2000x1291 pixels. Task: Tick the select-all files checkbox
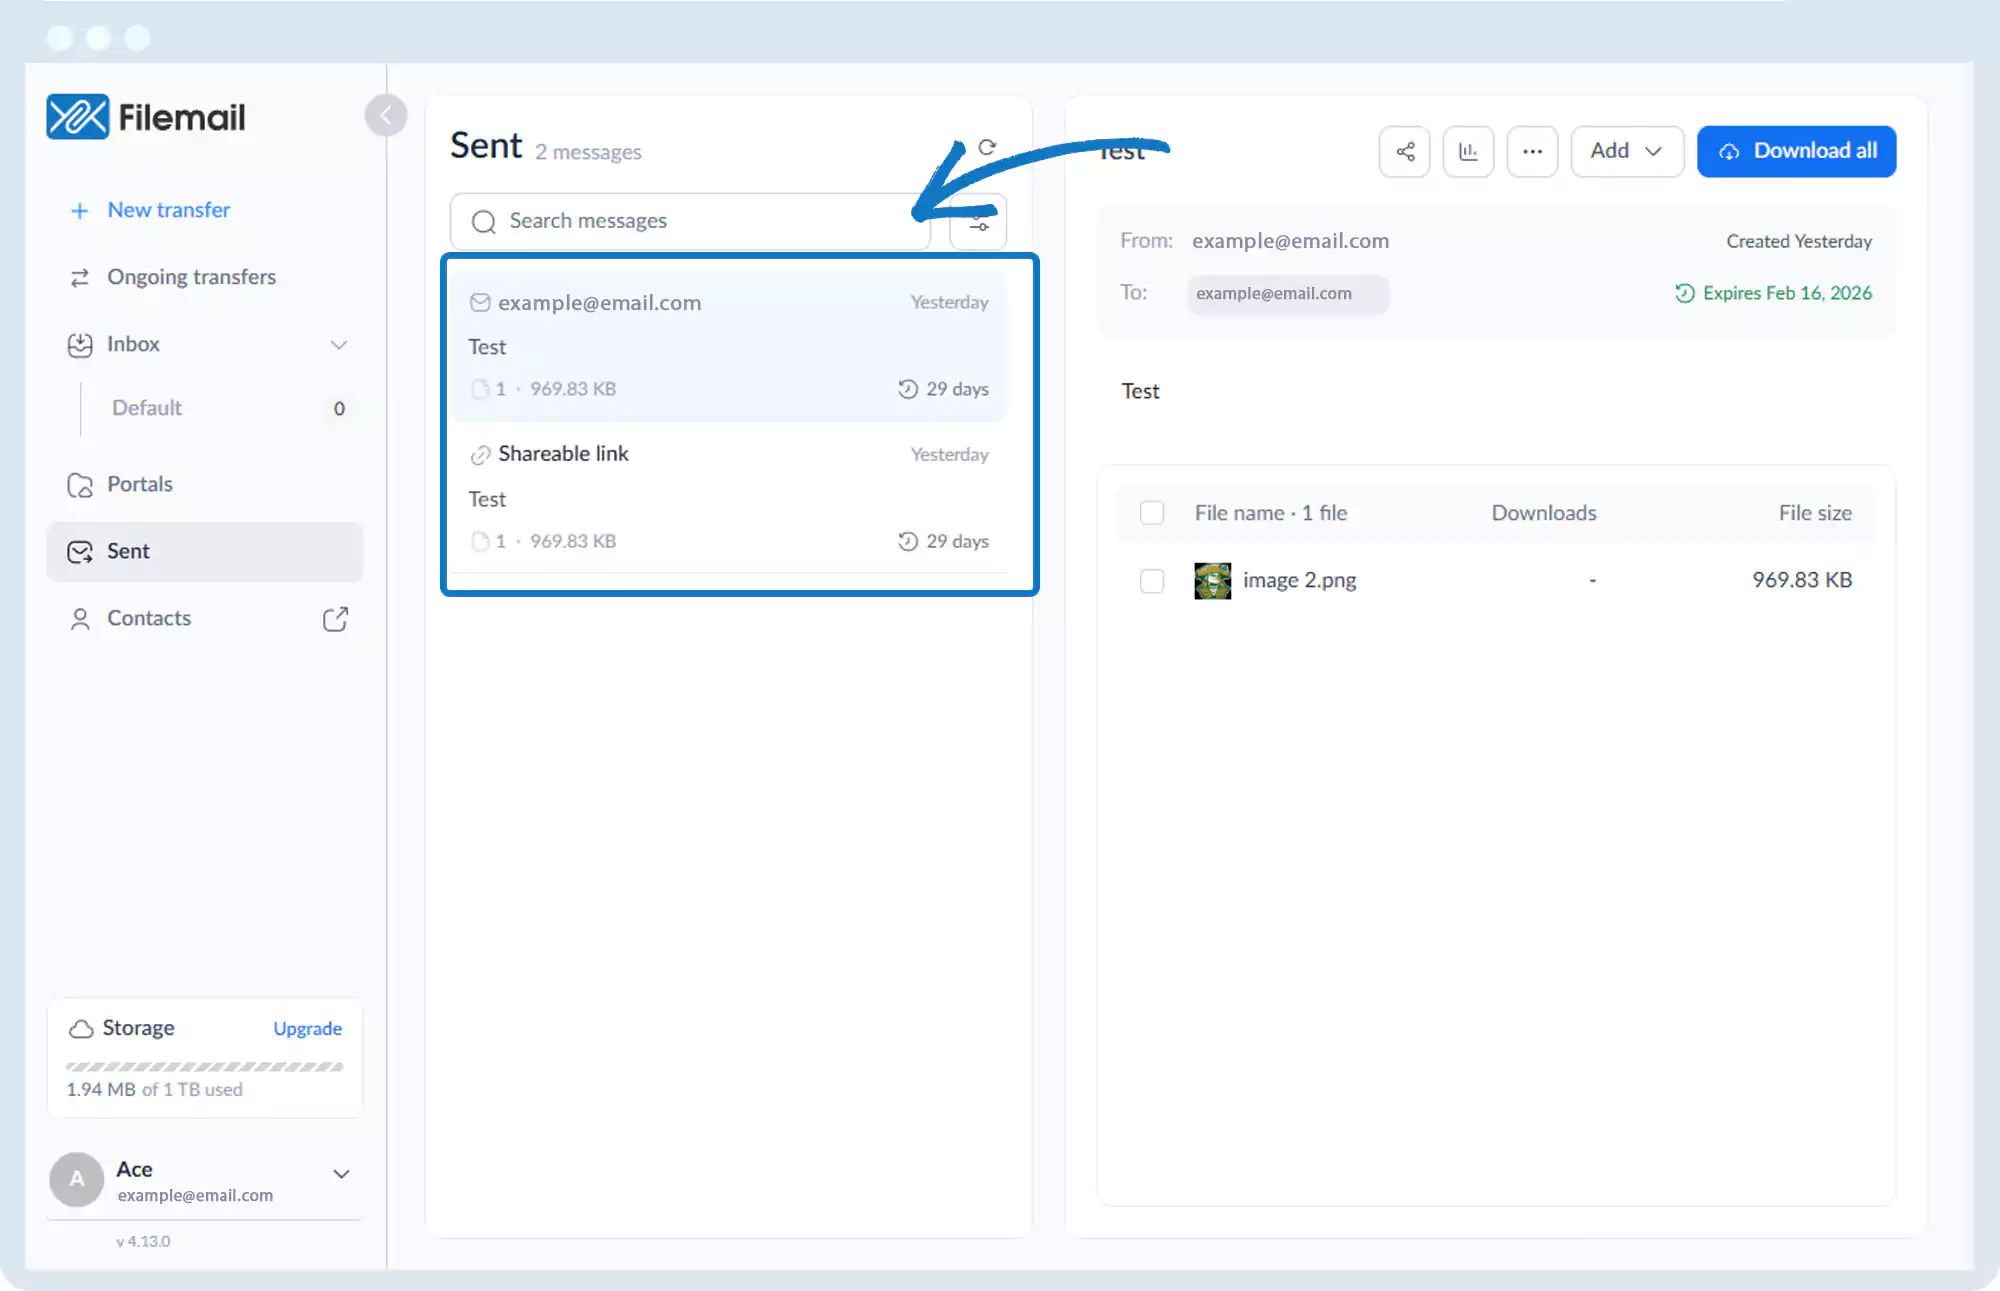[1152, 513]
